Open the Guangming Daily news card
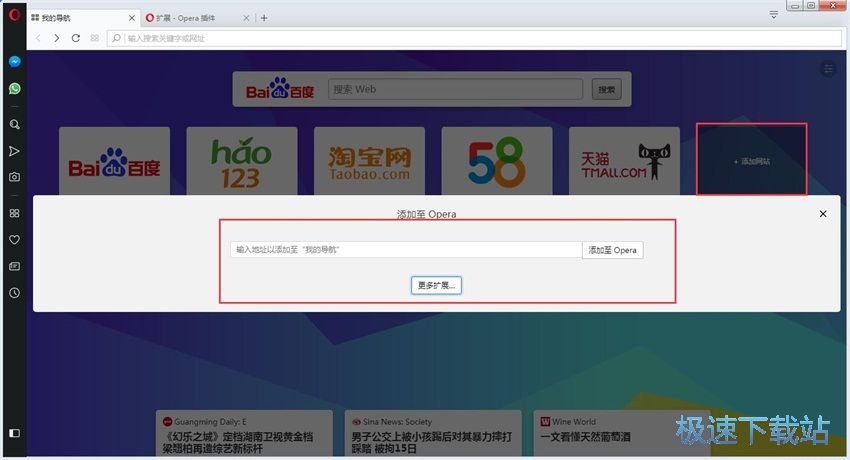The image size is (850, 460). pyautogui.click(x=244, y=435)
